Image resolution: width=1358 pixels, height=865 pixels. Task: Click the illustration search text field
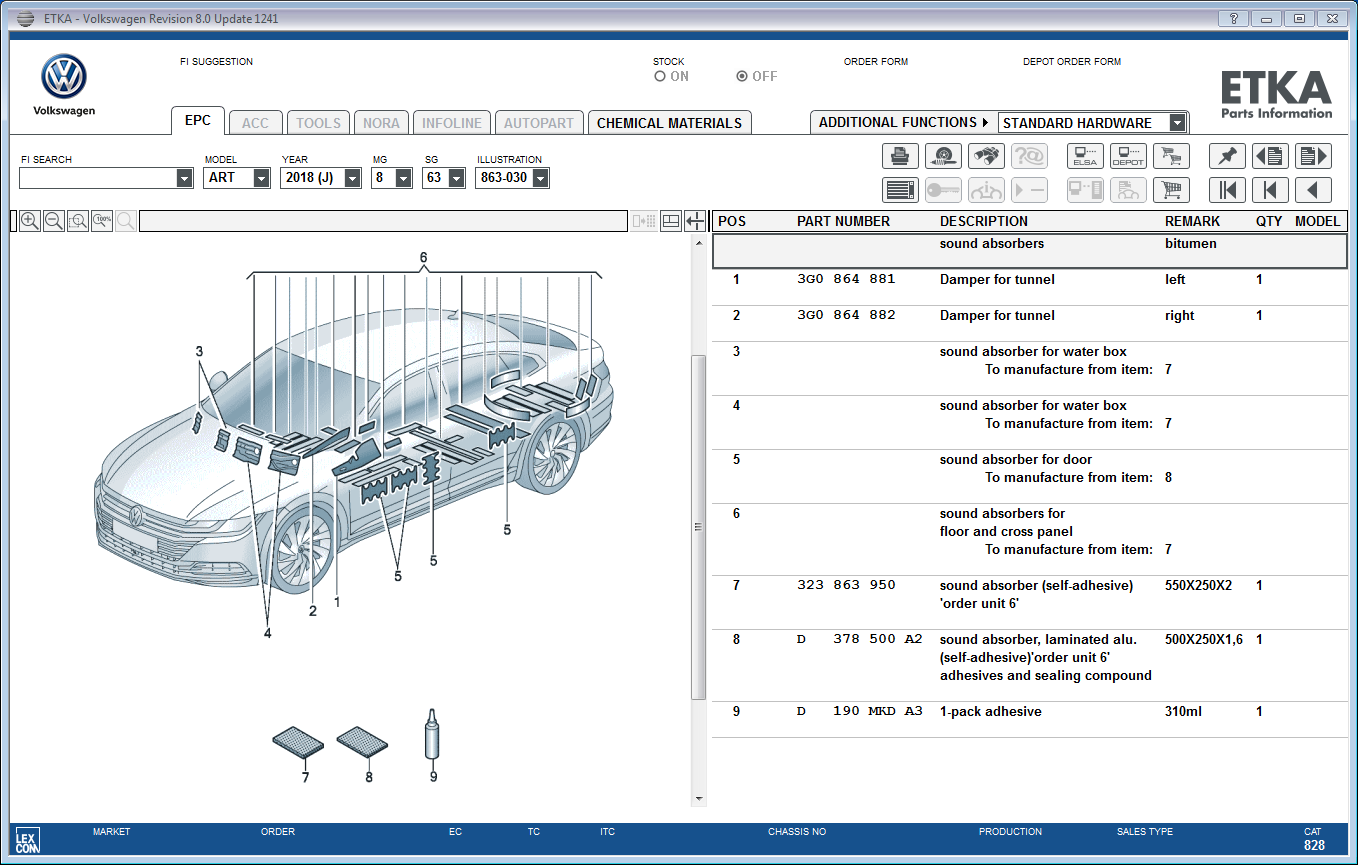tap(383, 221)
